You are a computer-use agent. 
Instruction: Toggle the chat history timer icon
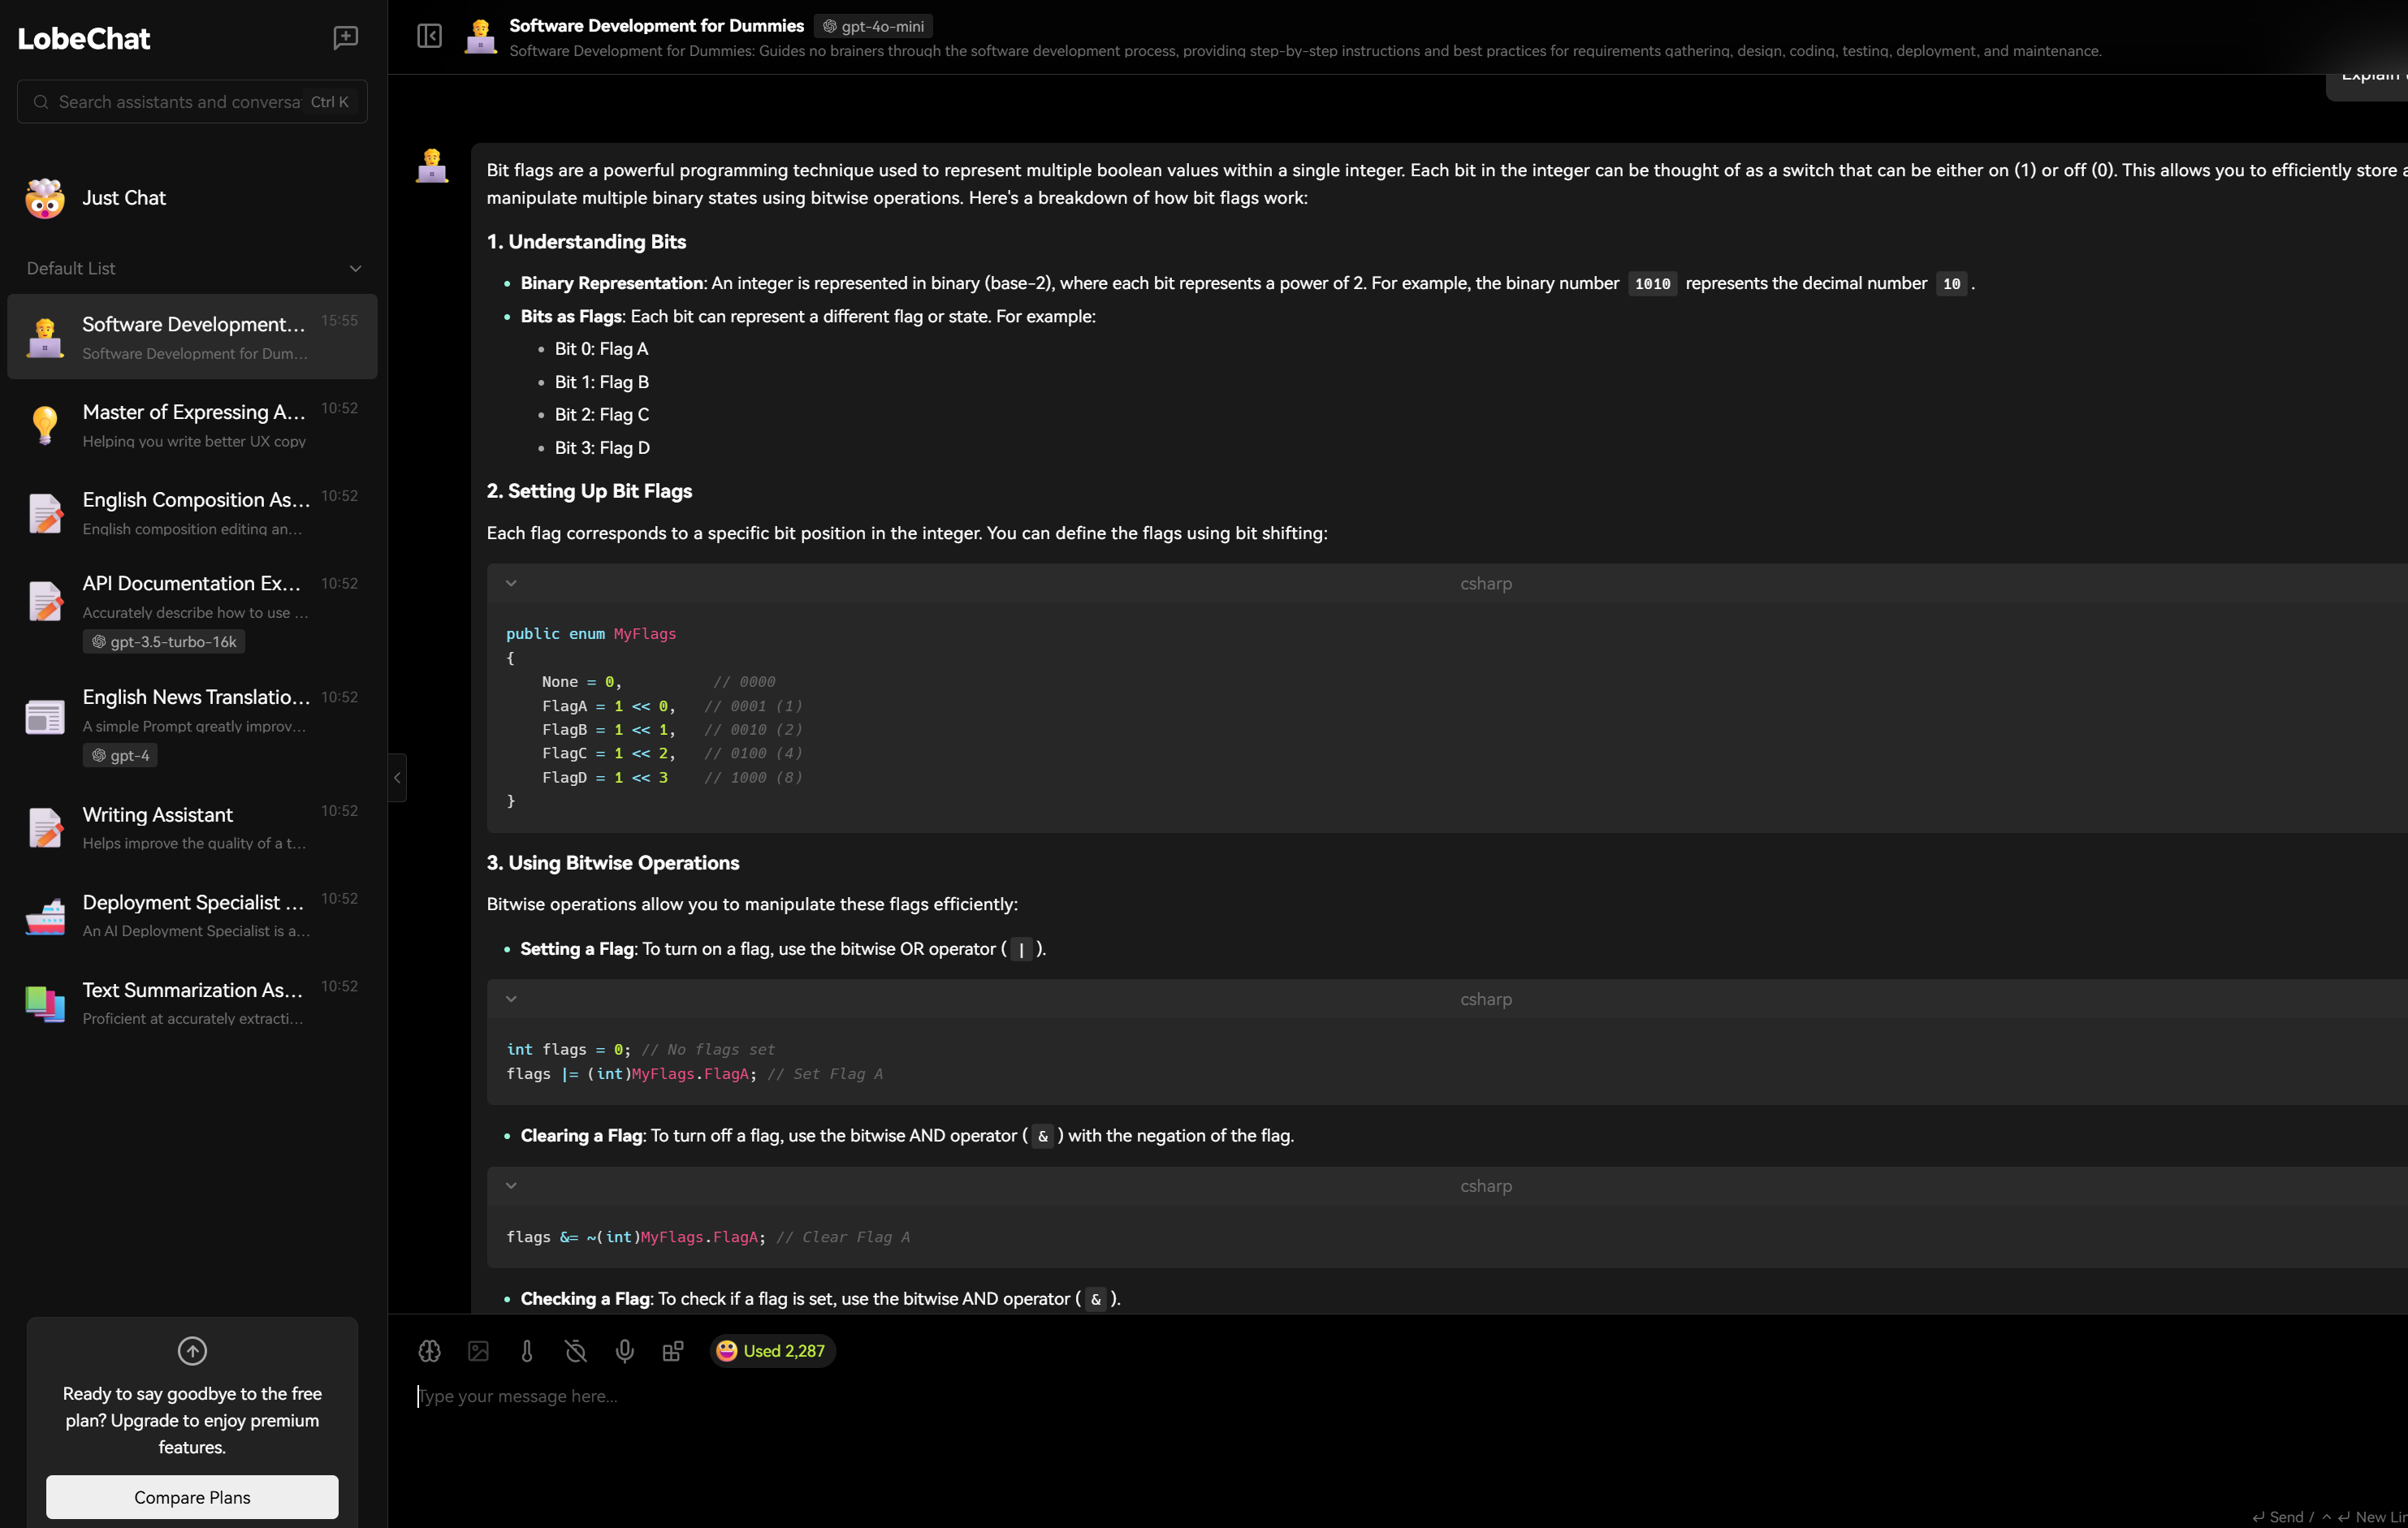[x=576, y=1351]
